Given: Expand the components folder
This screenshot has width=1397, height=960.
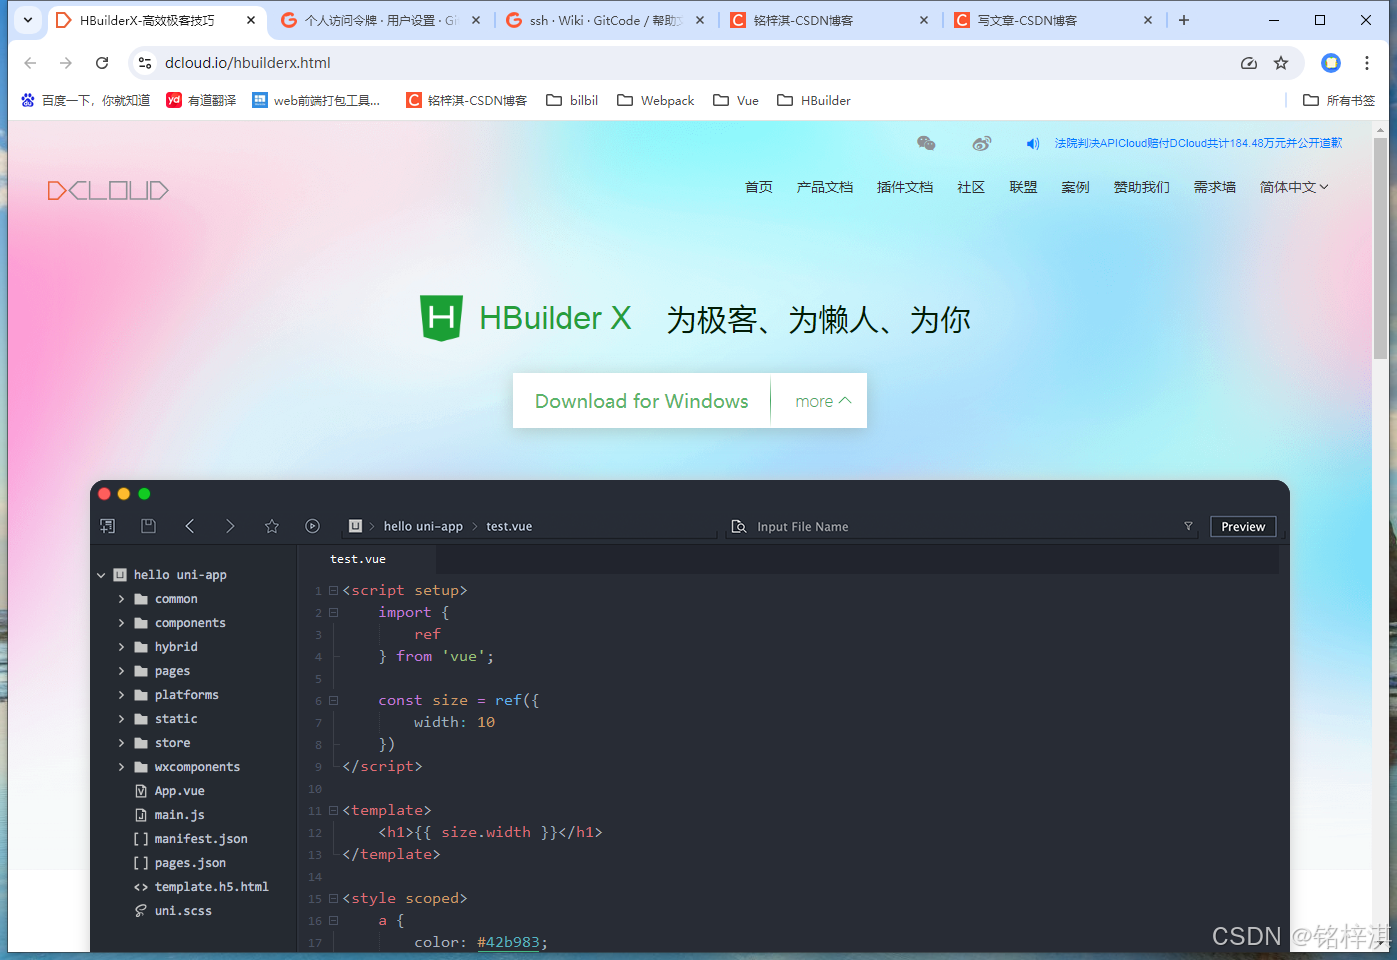Looking at the screenshot, I should pos(122,623).
